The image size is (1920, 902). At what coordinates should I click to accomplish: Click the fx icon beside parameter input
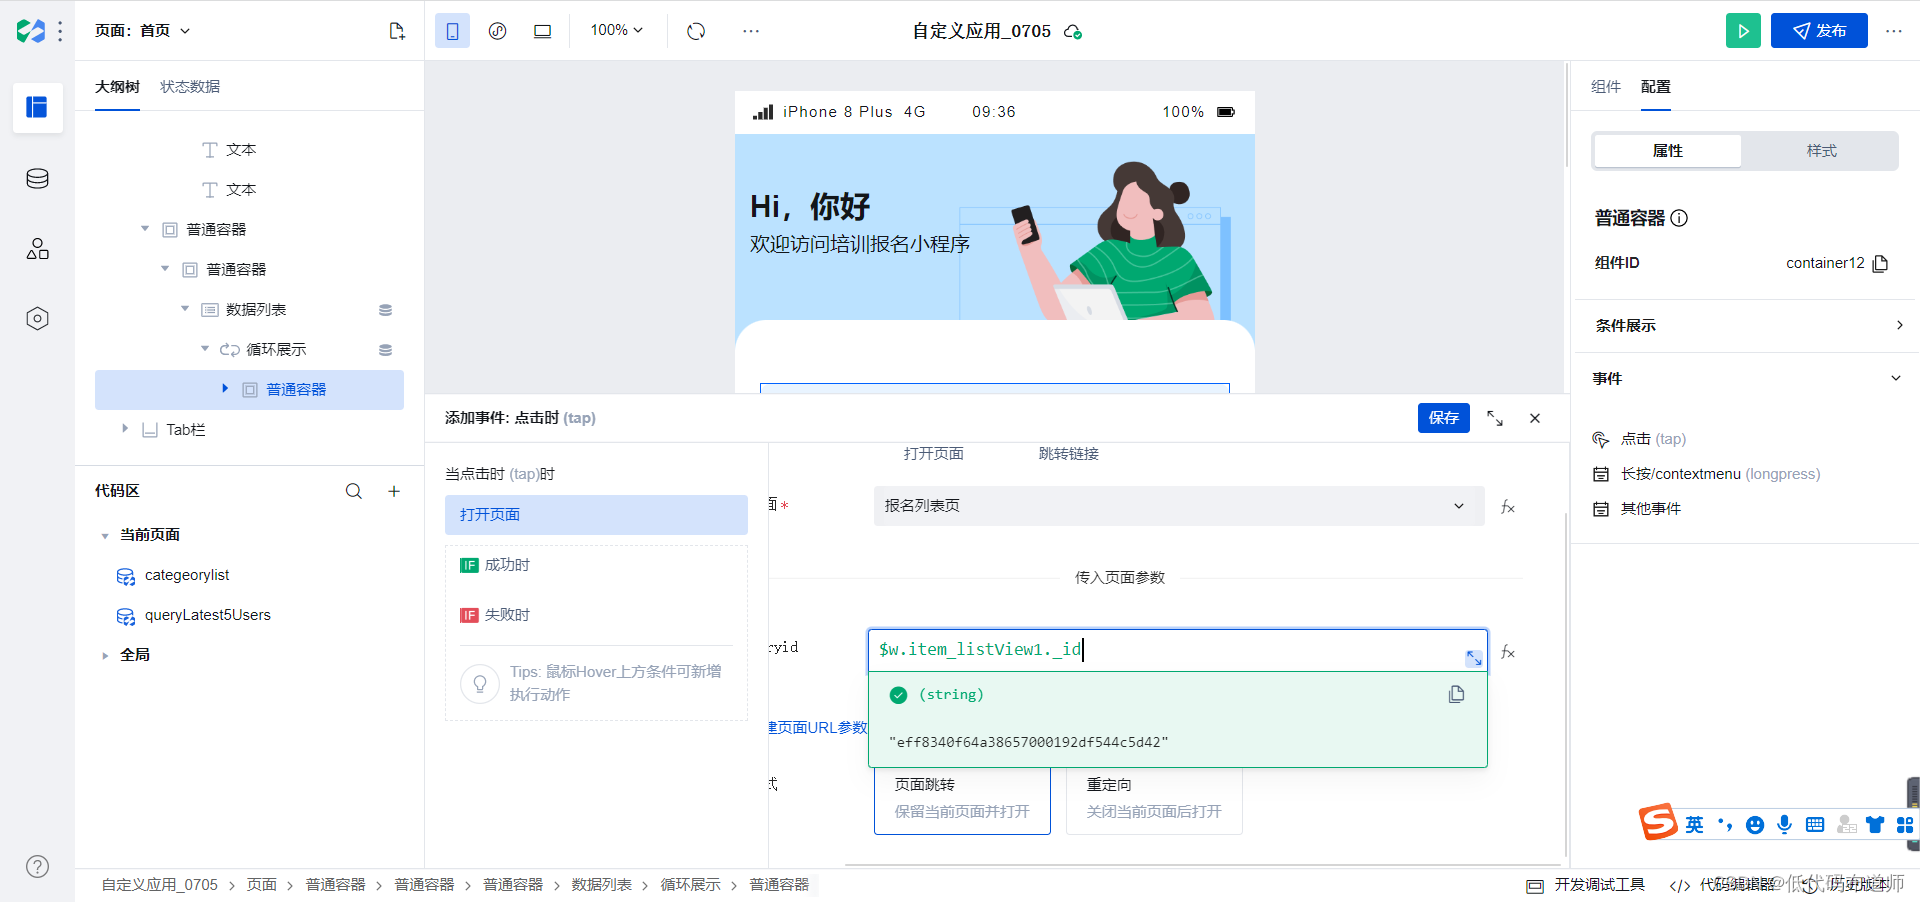(1508, 652)
